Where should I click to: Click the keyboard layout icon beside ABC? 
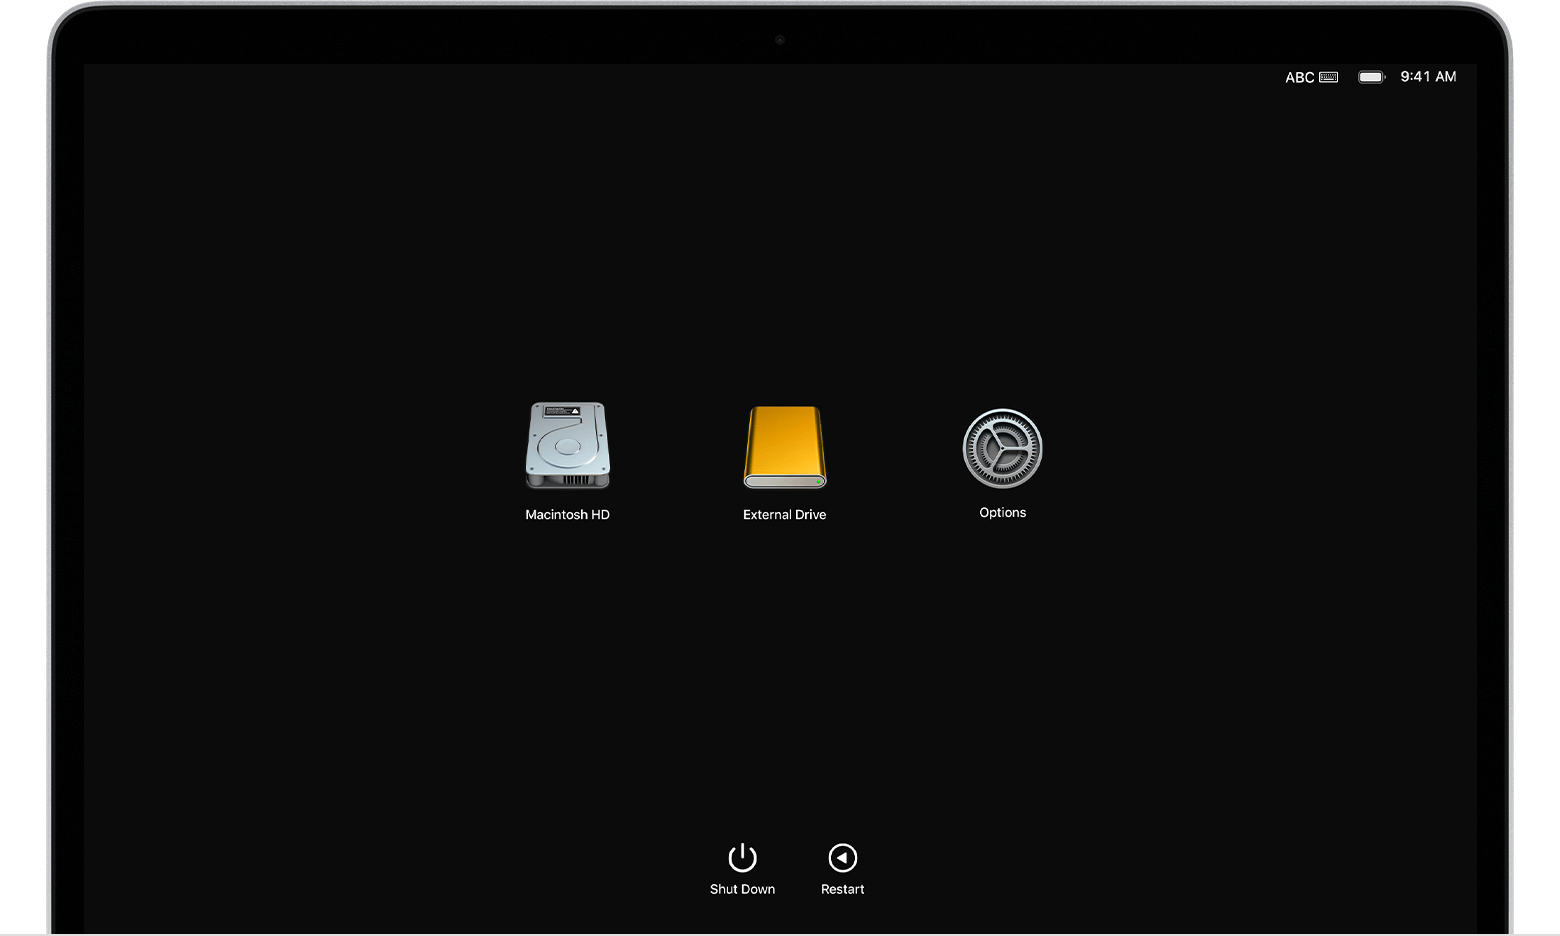point(1328,77)
